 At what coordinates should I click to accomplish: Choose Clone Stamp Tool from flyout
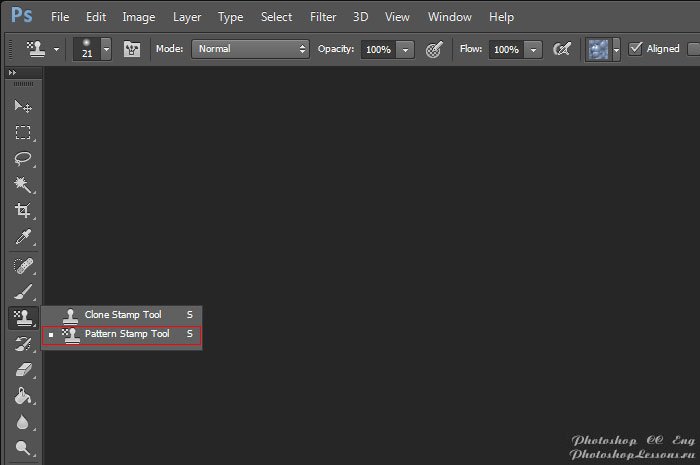(x=123, y=314)
